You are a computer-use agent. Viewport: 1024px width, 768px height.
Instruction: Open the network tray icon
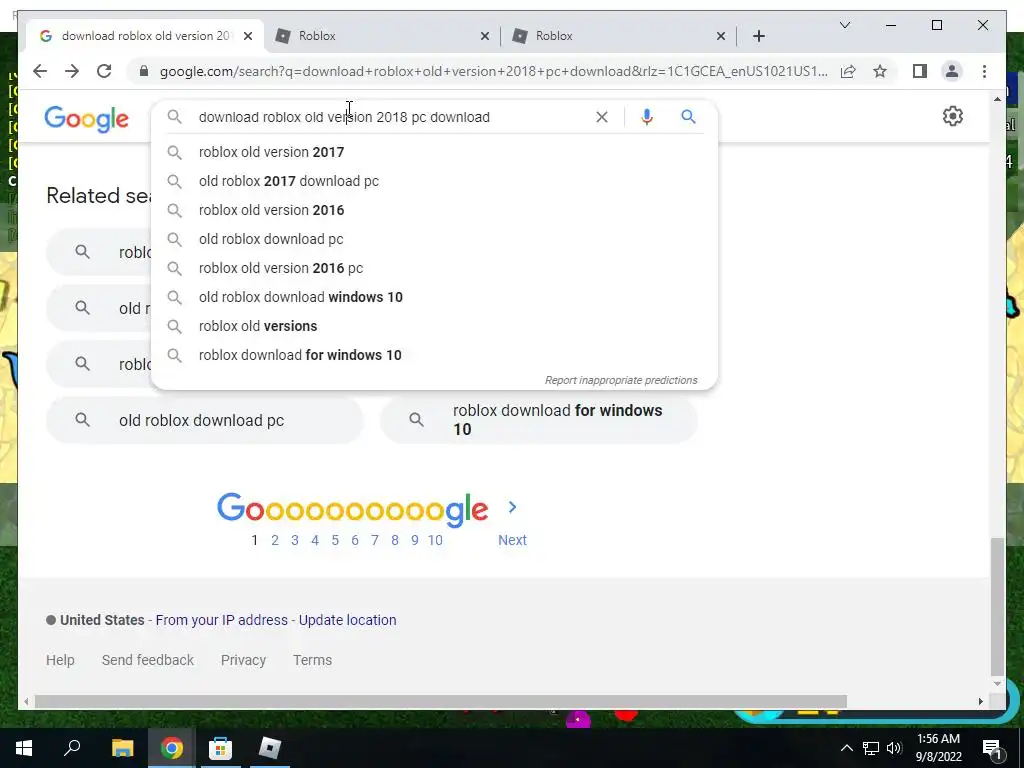coord(871,748)
